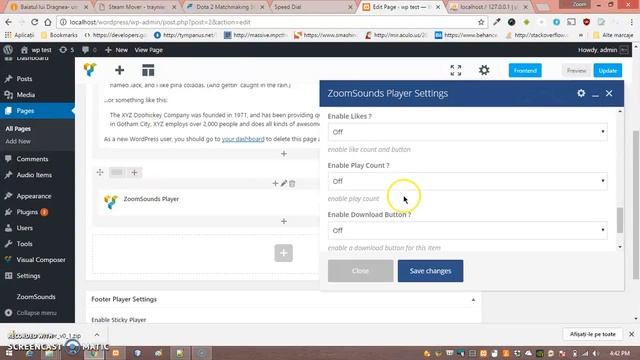Click the large gray add-element plus button
640x360 pixels.
[x=283, y=253]
